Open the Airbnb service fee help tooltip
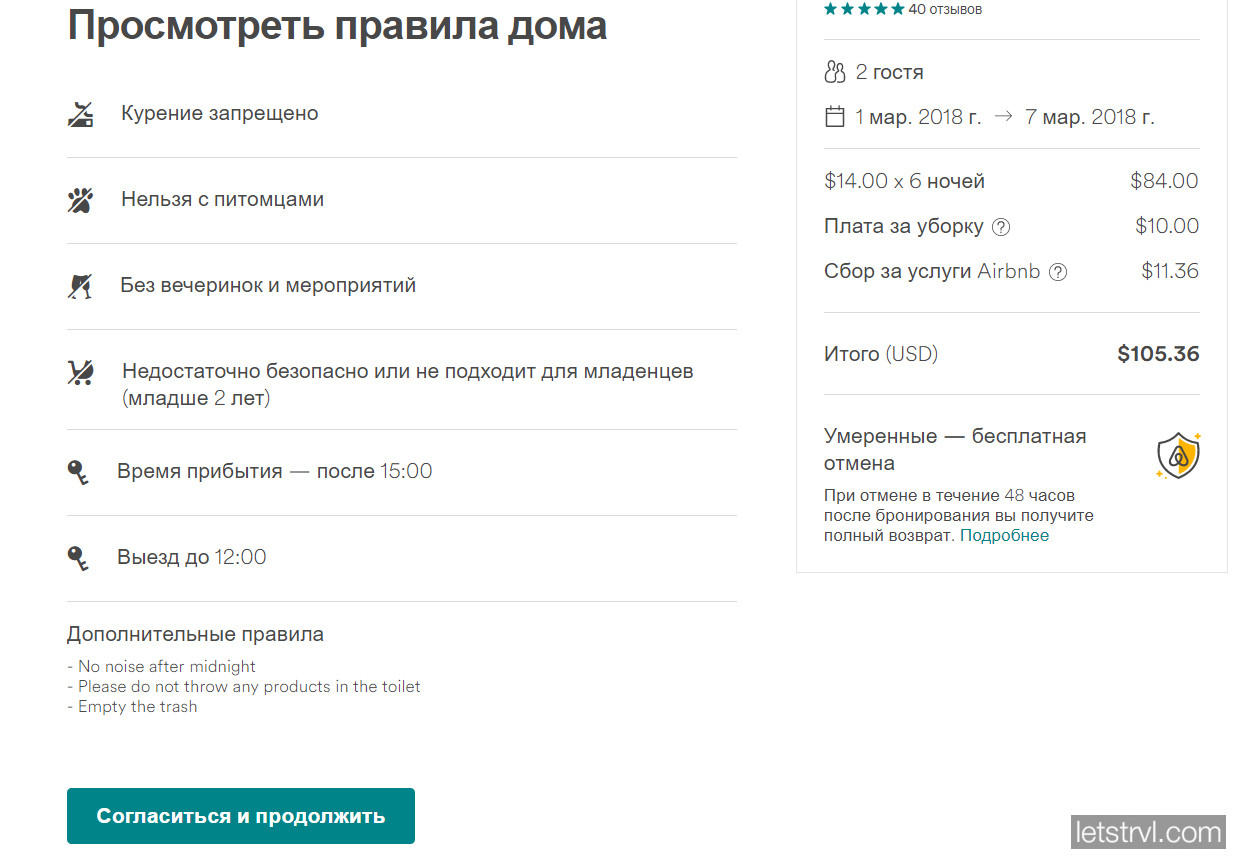 (x=1058, y=271)
